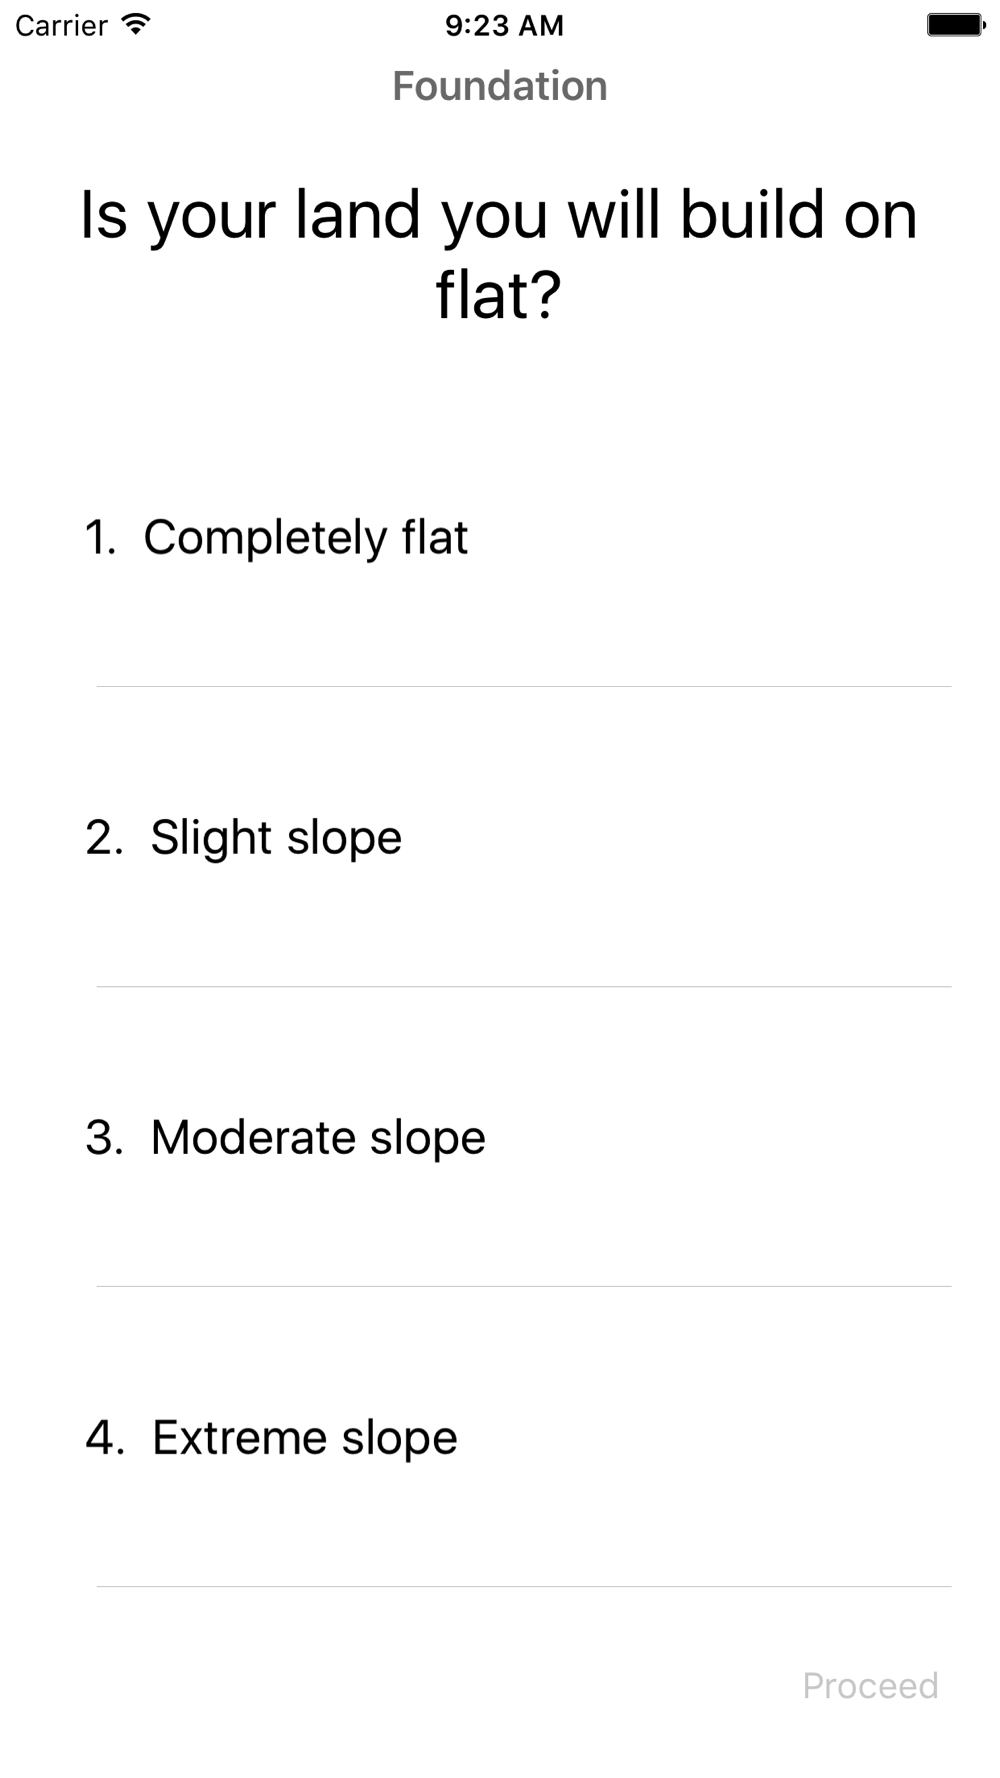Click the Carrier label in status bar
Viewport: 1000px width, 1778px height.
[x=61, y=25]
